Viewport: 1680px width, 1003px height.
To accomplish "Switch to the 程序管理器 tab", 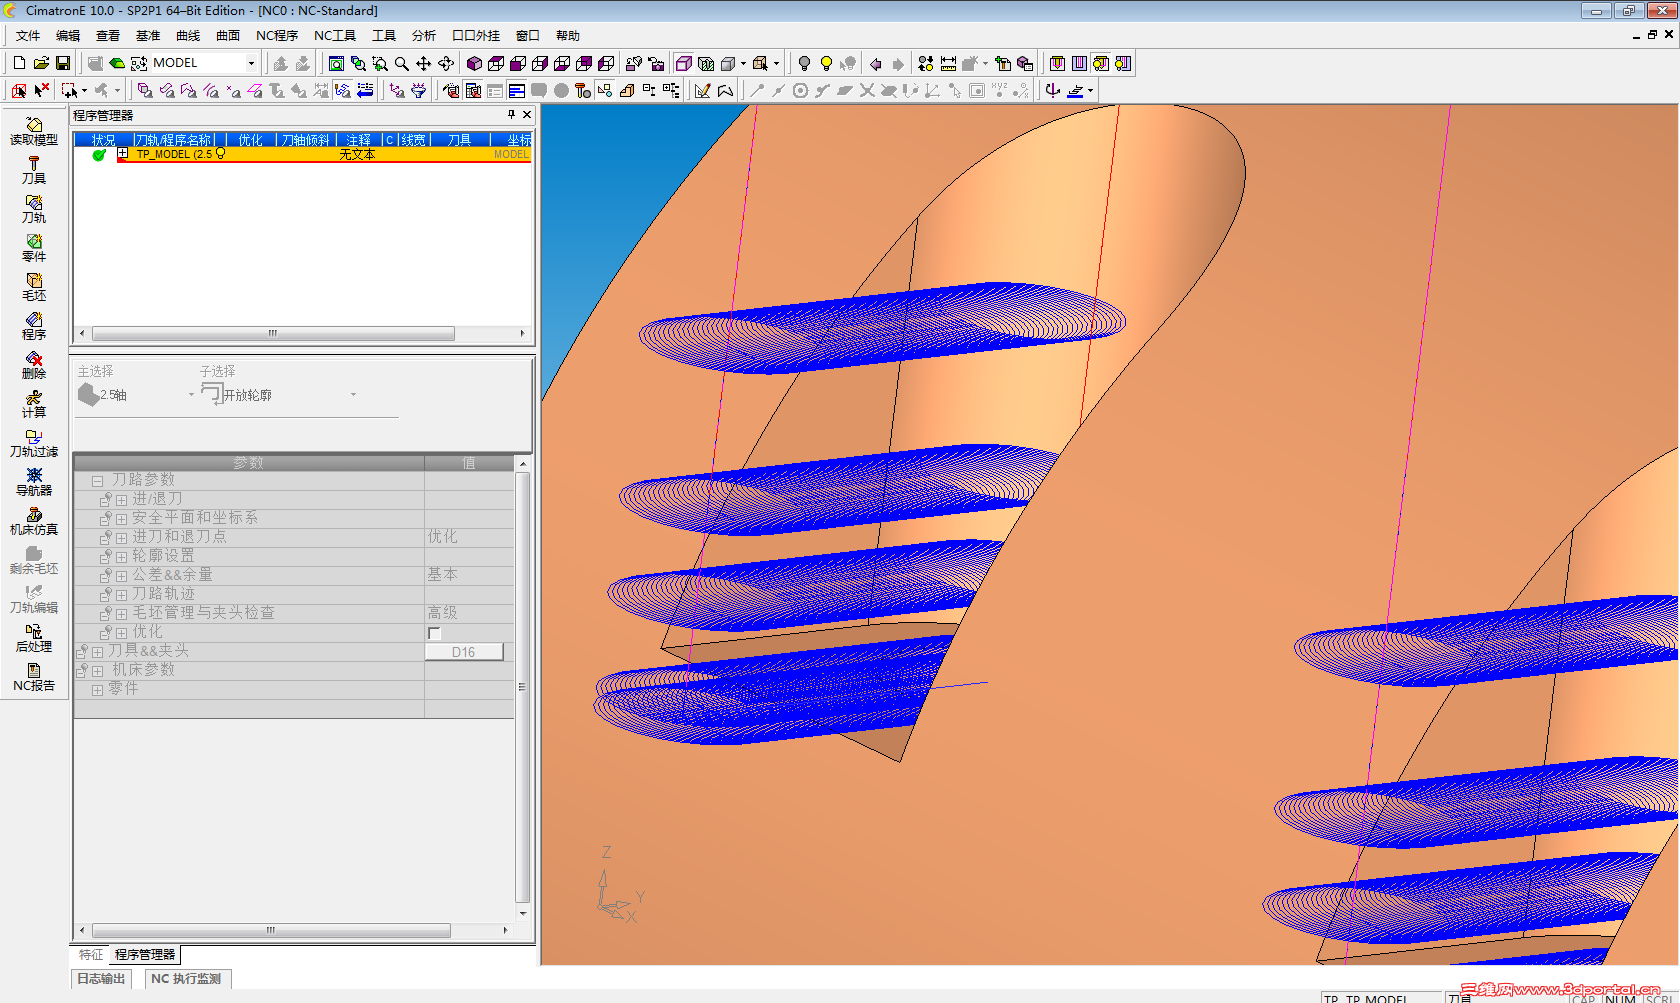I will tap(145, 955).
